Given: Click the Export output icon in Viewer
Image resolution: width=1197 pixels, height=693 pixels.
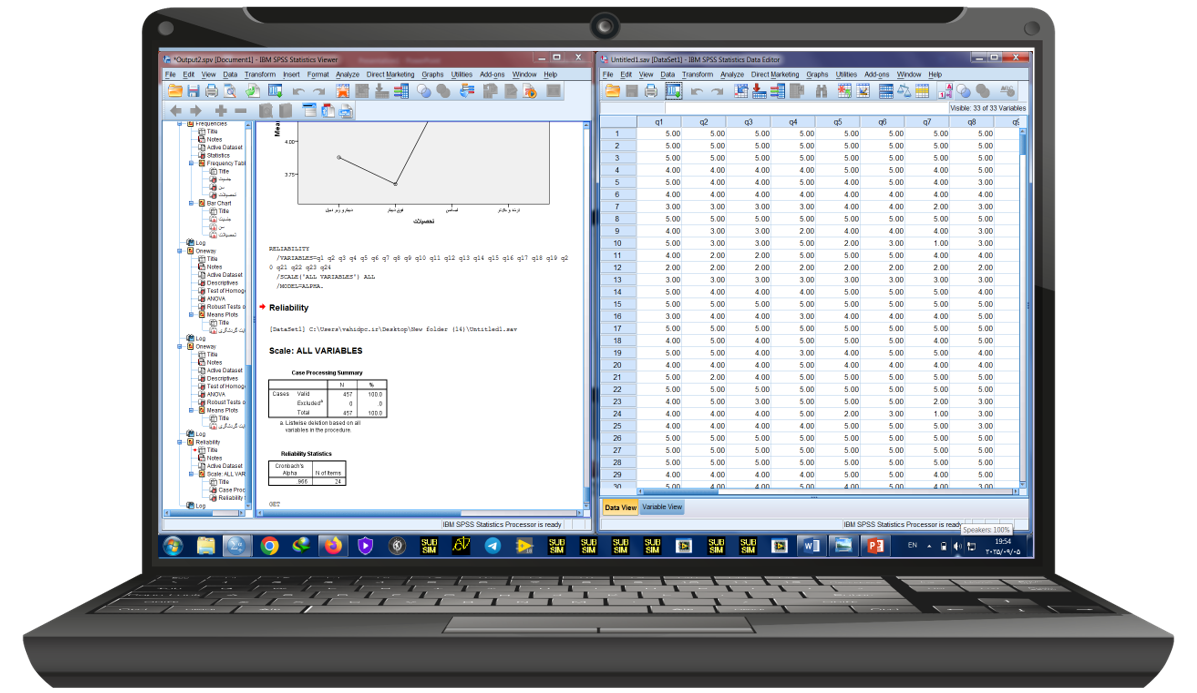Looking at the screenshot, I should pos(252,91).
